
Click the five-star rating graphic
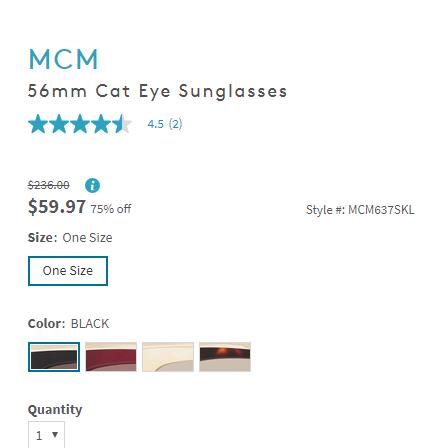[80, 124]
